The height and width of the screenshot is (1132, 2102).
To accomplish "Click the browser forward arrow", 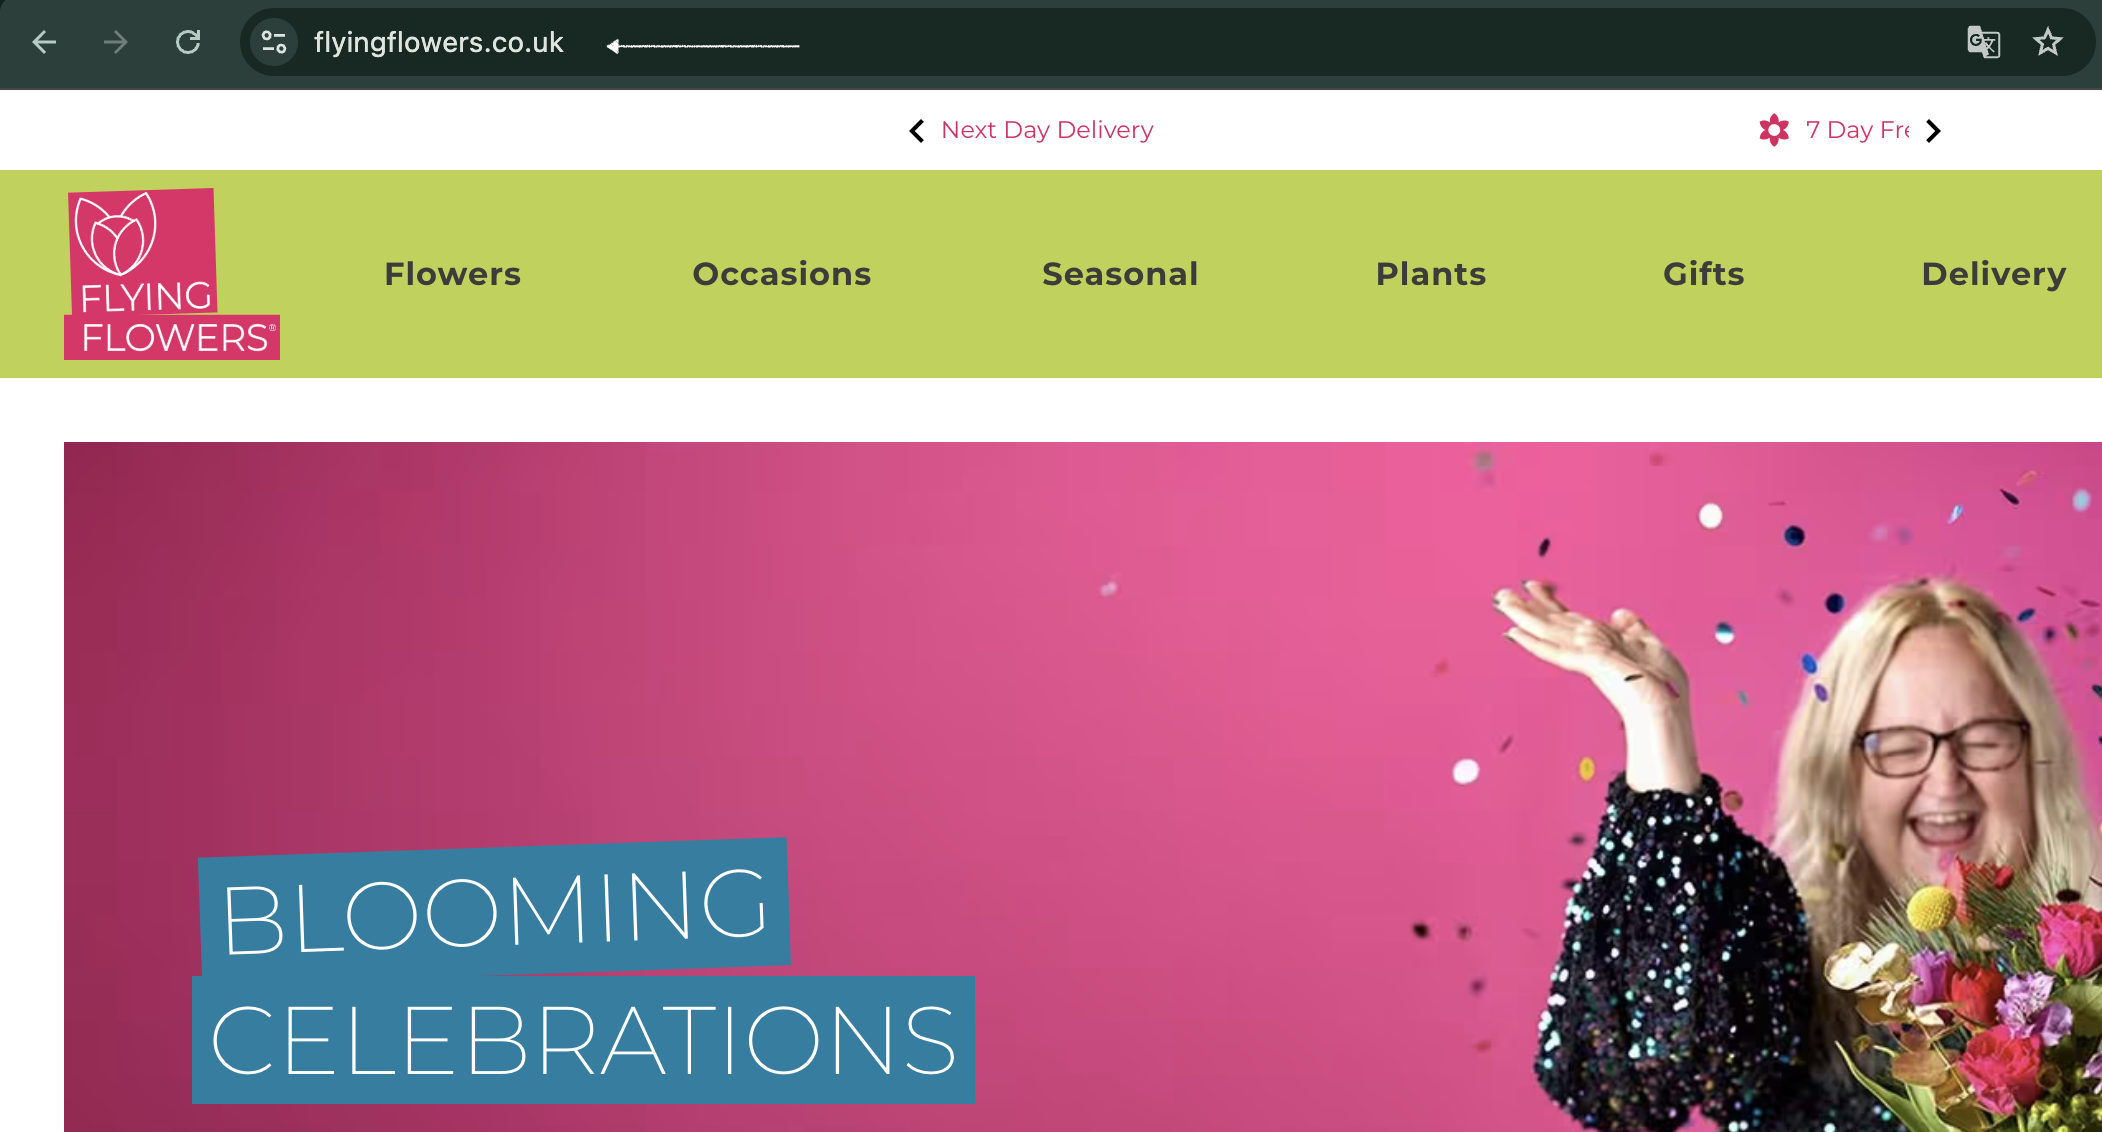I will (116, 42).
